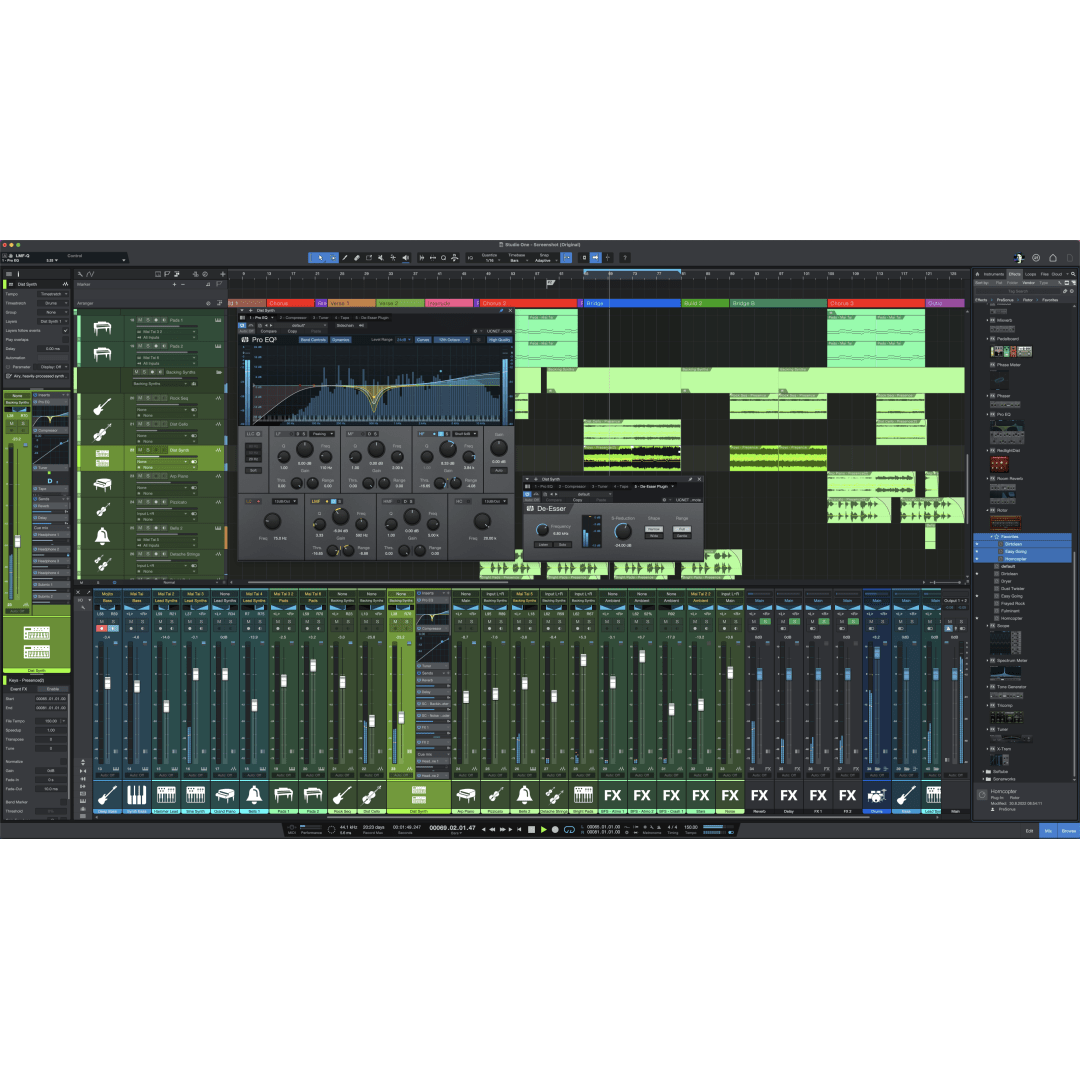1080x1080 pixels.
Task: Select the Eraser tool
Action: point(357,258)
